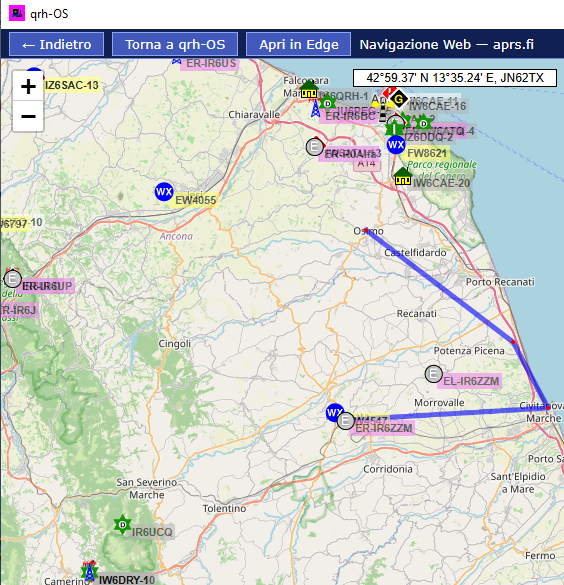The width and height of the screenshot is (564, 585).
Task: Click the IW6CAE-20 station label
Action: 441,183
